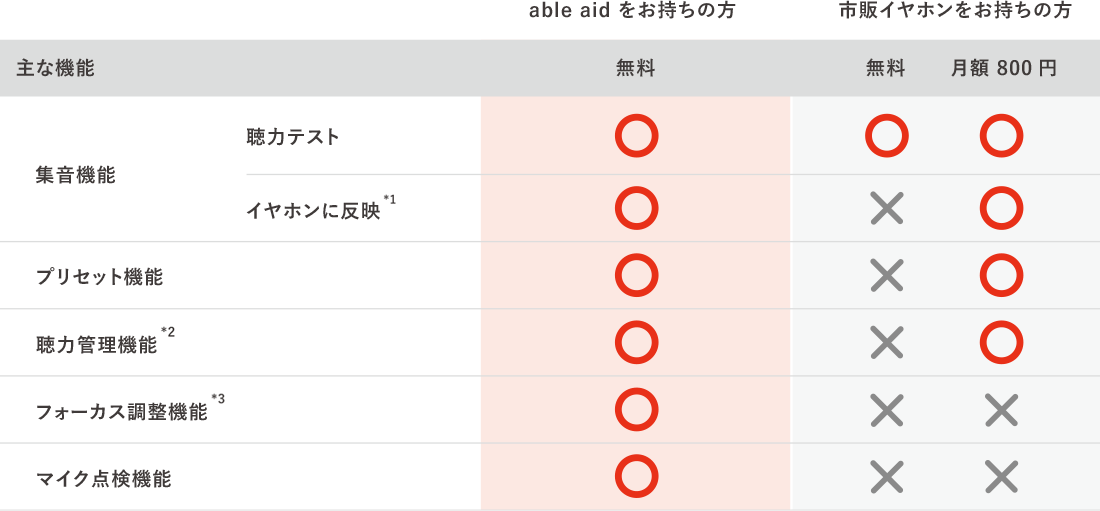1100x511 pixels.
Task: Click the '聴力管理機能' row label
Action: 97,345
